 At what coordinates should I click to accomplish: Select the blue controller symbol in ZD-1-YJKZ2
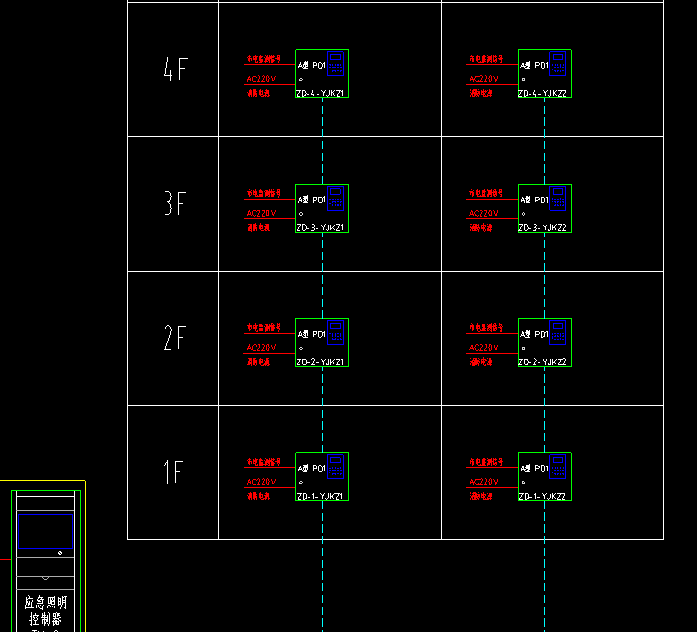(x=557, y=467)
